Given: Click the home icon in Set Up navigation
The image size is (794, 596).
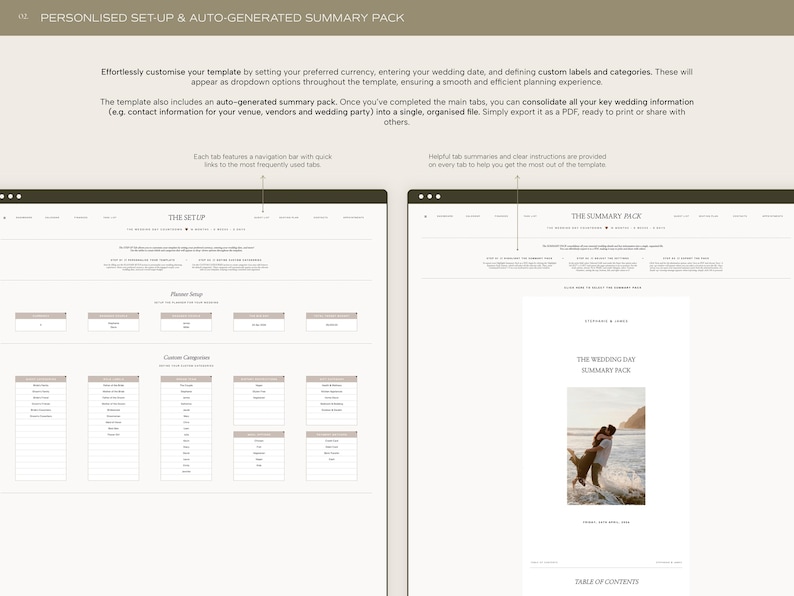Looking at the screenshot, I should coord(5,218).
